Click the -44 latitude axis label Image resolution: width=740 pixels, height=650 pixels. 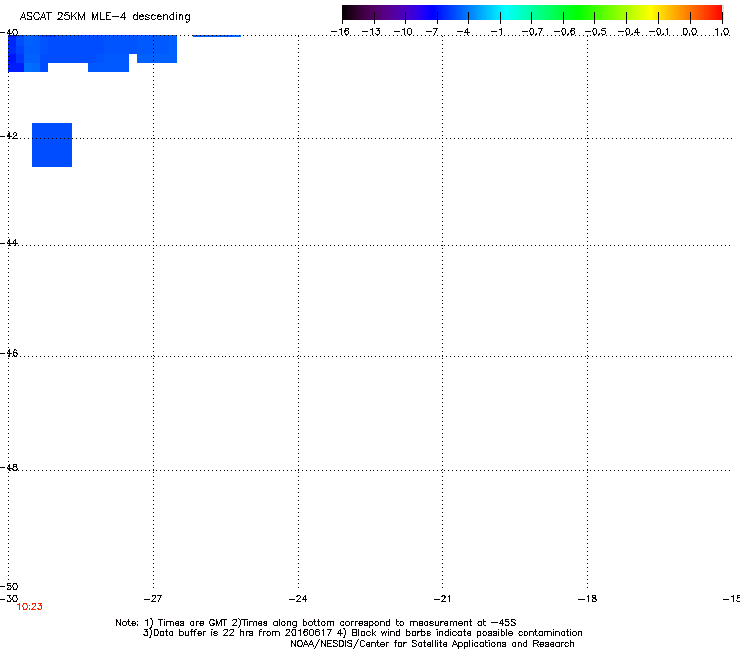[9, 243]
